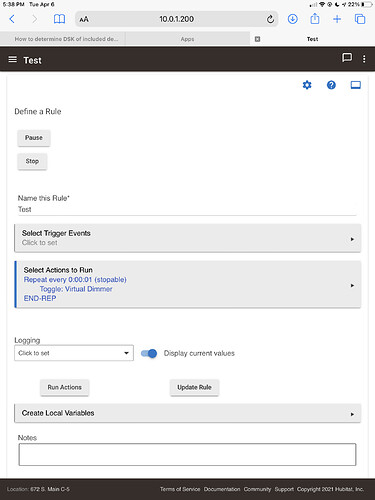Click the Notes text box

(187, 454)
